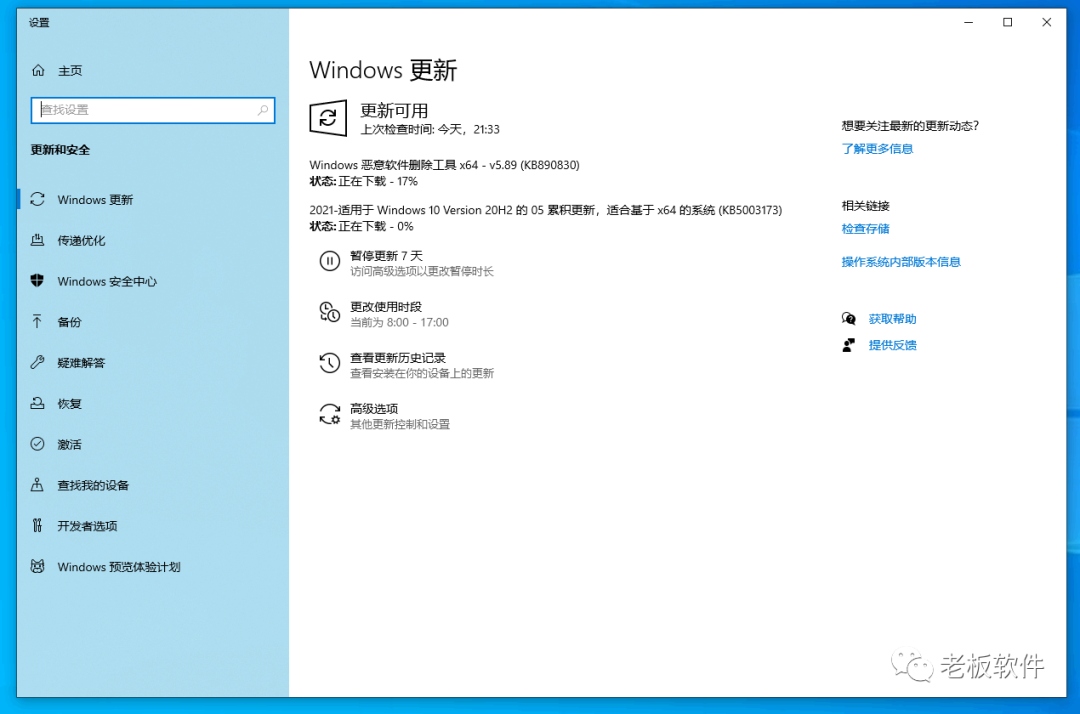Viewport: 1080px width, 714px height.
Task: Click 暂停更新 7 天 option
Action: pyautogui.click(x=386, y=255)
